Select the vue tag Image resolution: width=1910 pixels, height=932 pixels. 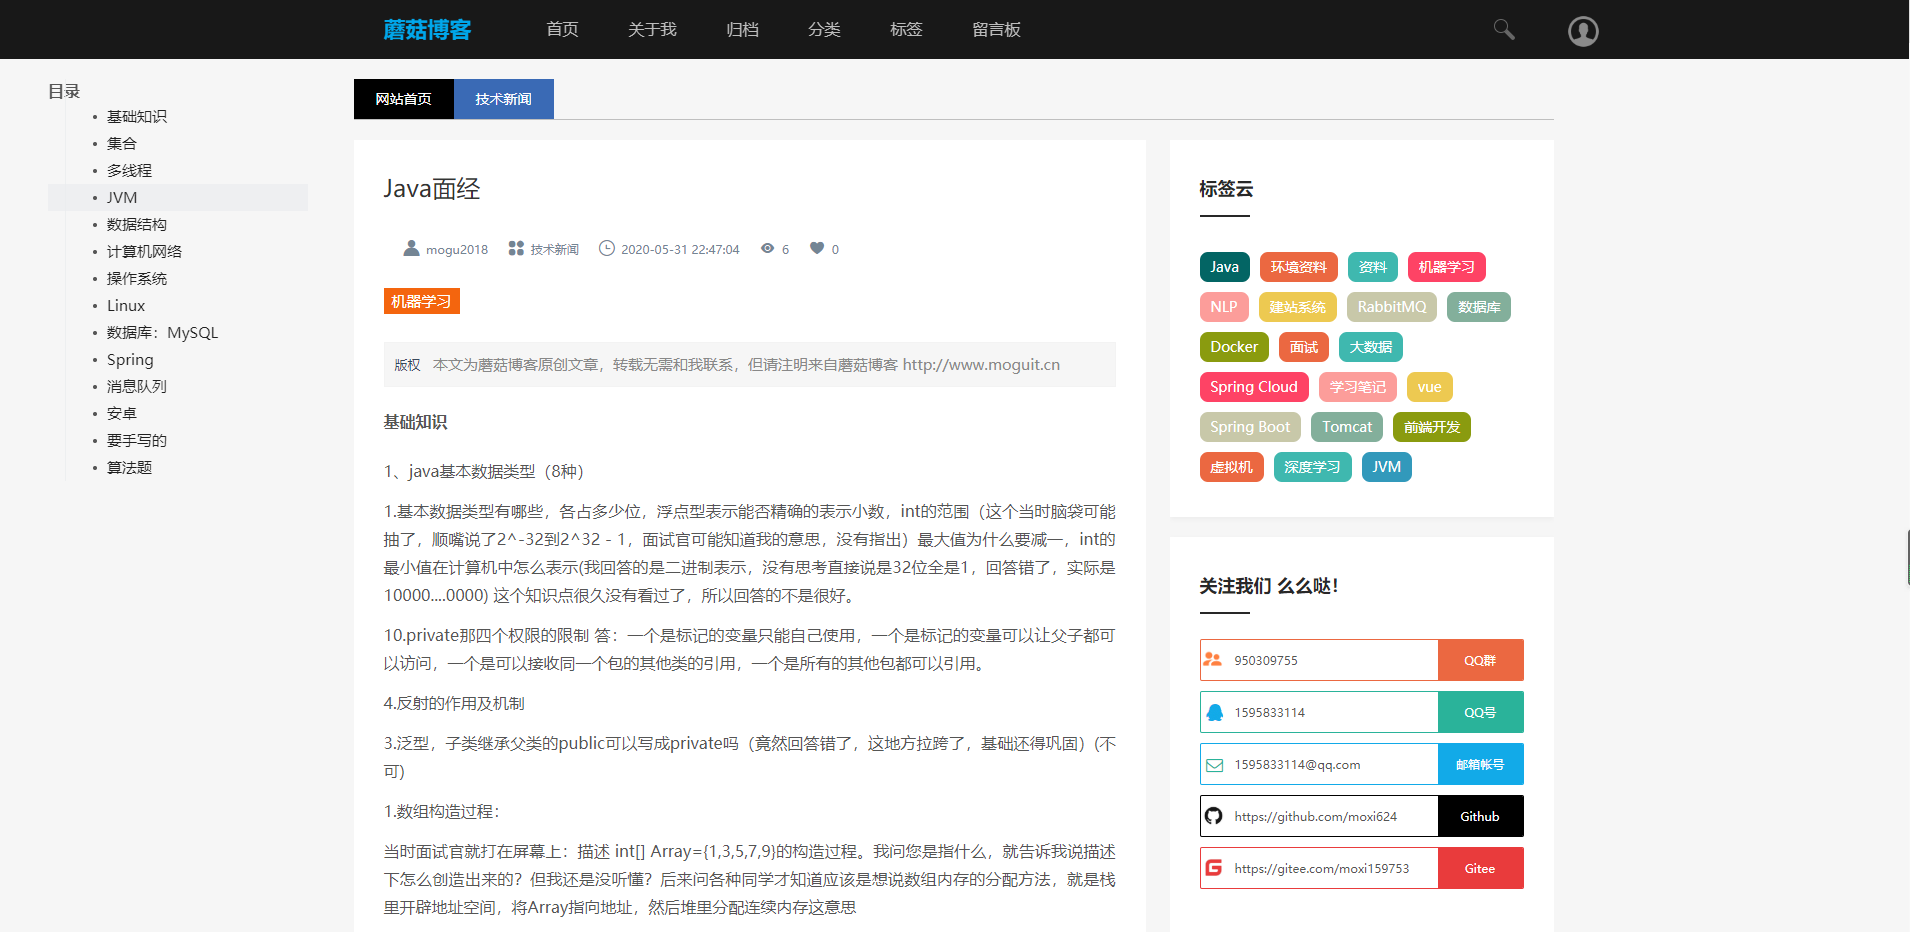(x=1430, y=387)
